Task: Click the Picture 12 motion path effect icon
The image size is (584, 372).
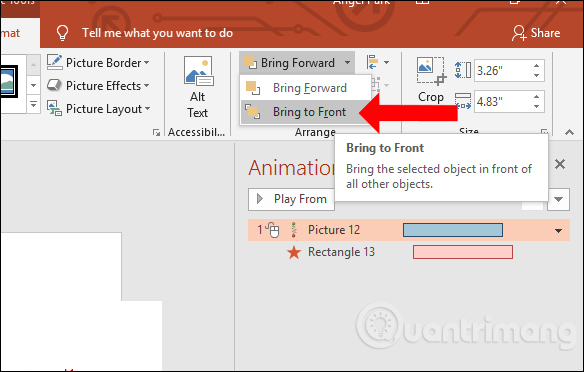Action: click(x=294, y=230)
